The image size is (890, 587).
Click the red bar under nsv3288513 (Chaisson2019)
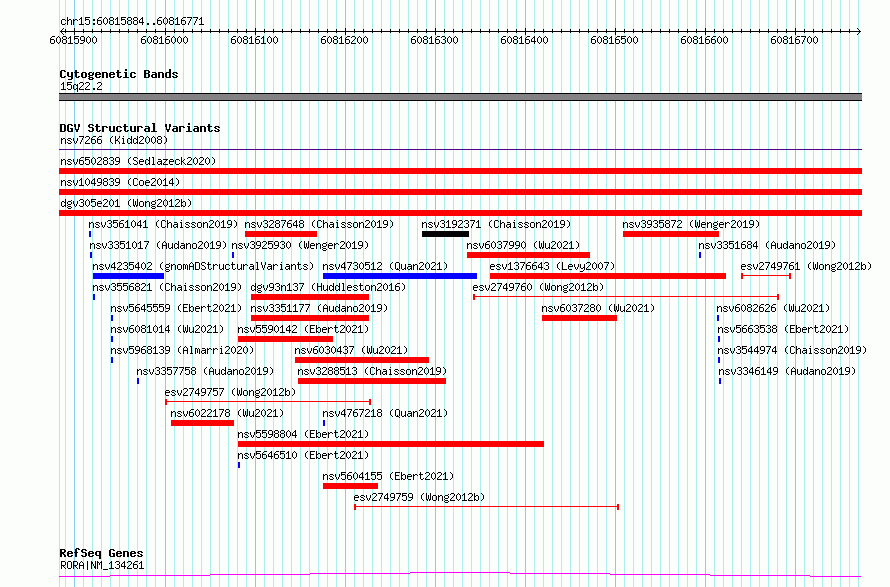point(372,381)
